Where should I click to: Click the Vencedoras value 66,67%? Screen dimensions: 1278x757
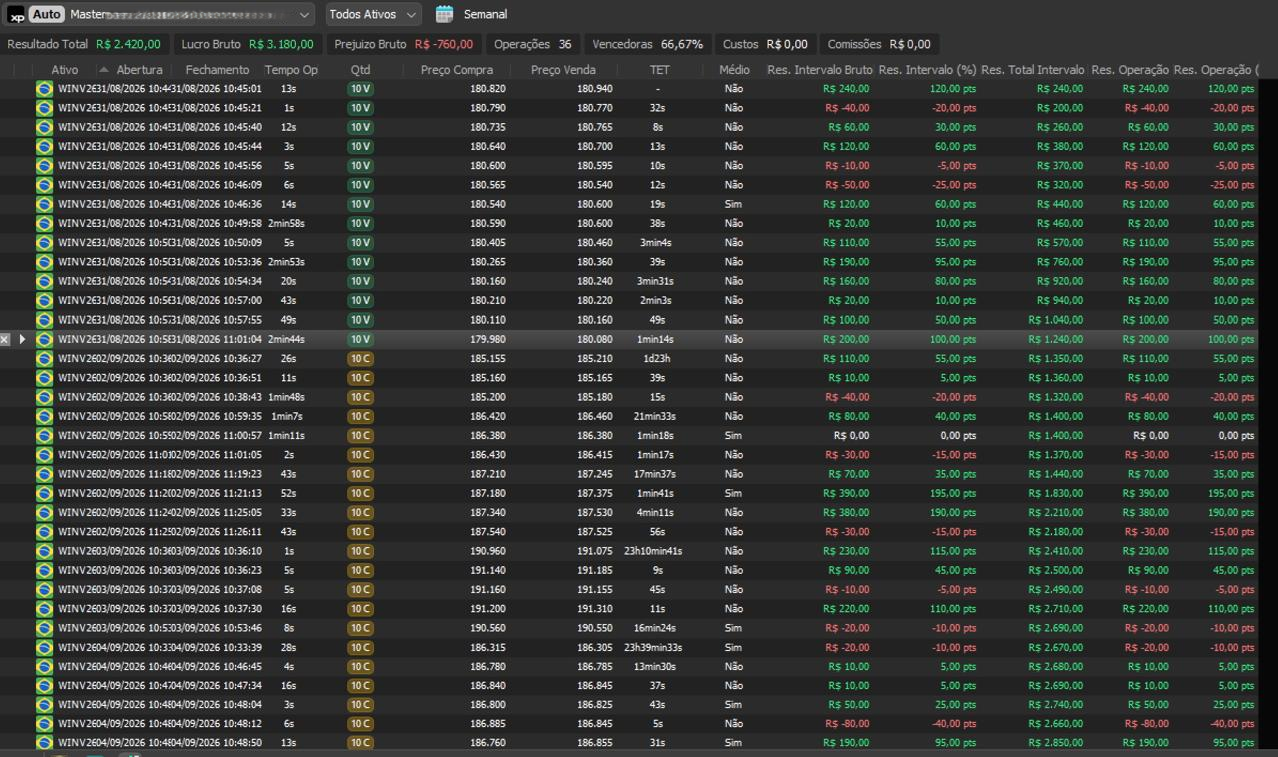[682, 44]
